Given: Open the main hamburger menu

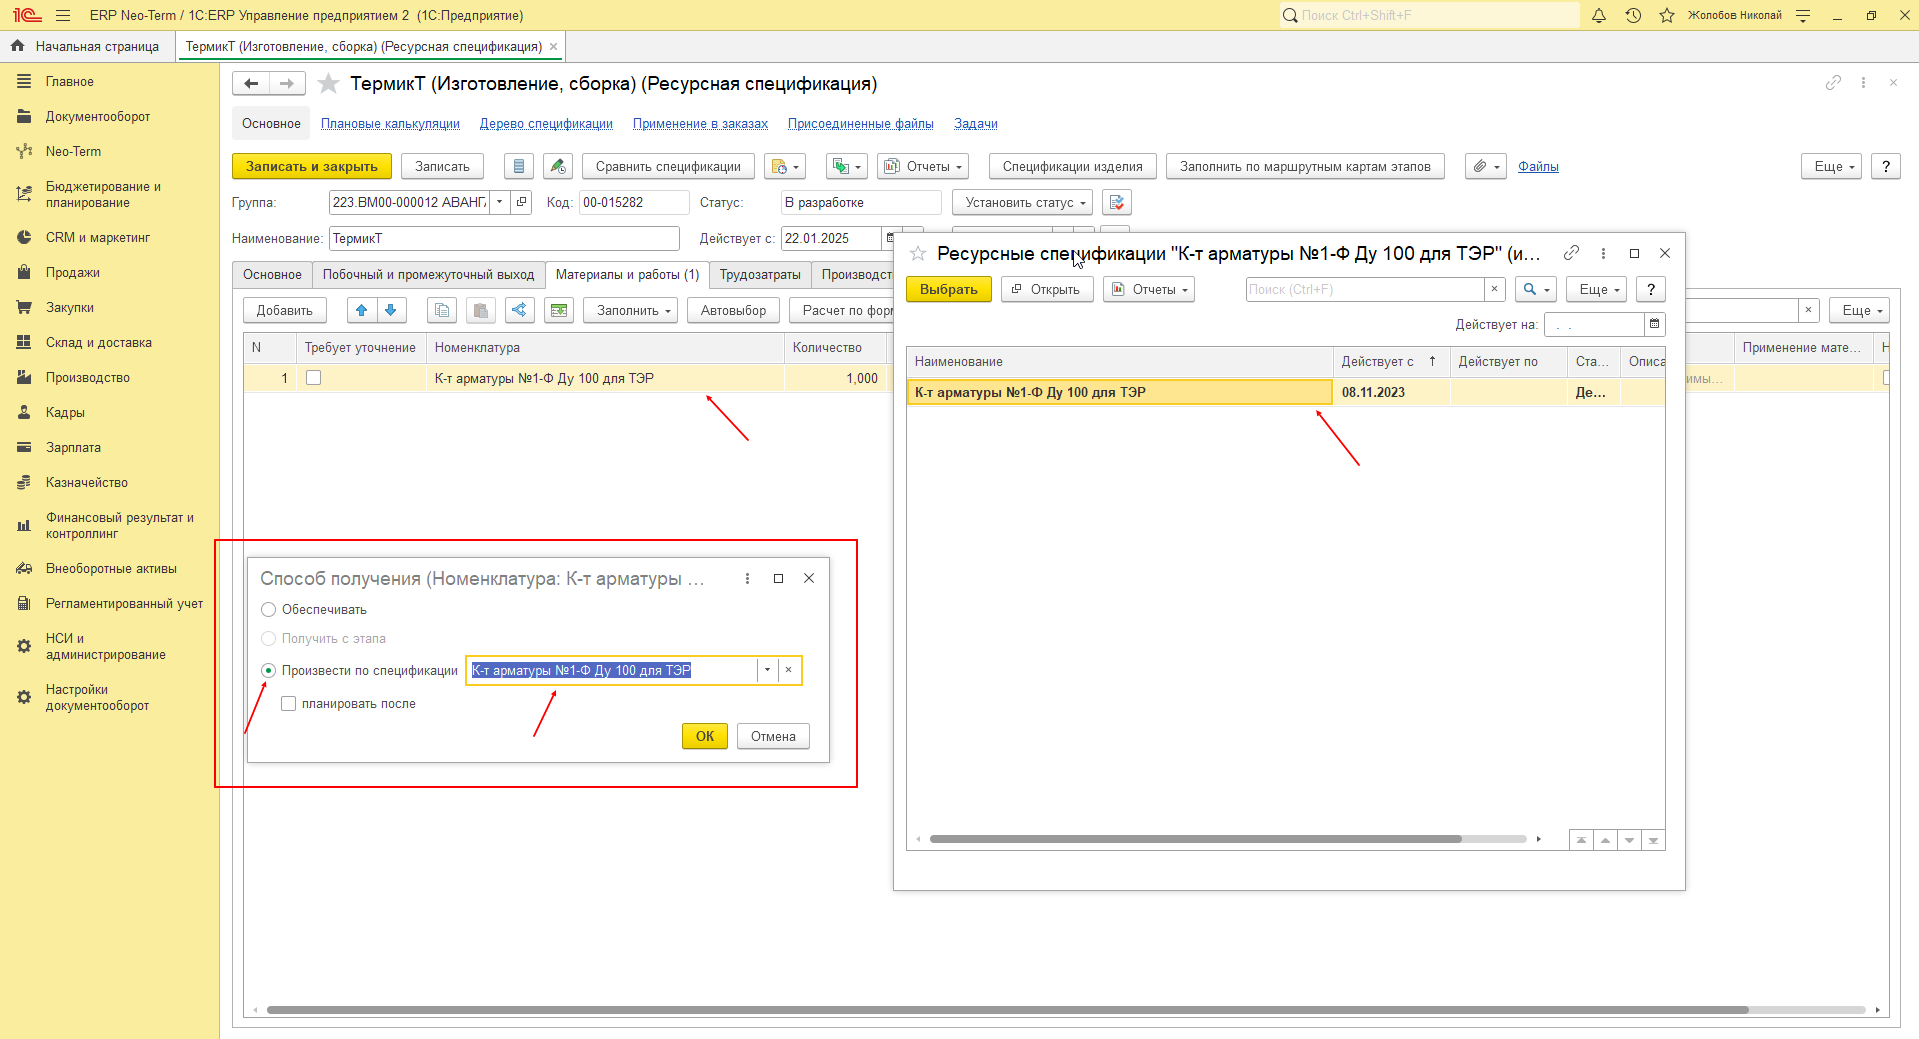Looking at the screenshot, I should [63, 15].
